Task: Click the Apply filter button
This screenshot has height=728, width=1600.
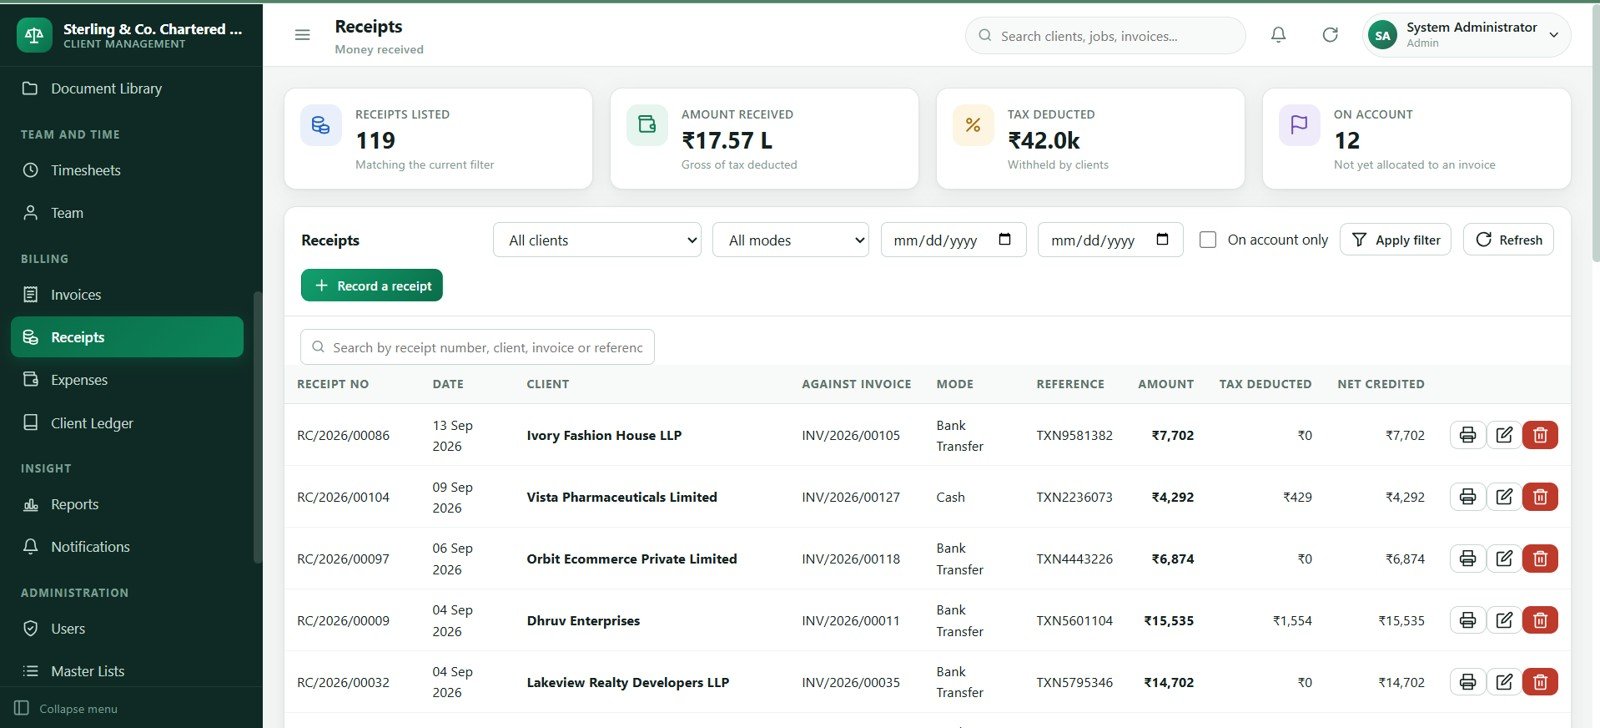Action: (1395, 240)
